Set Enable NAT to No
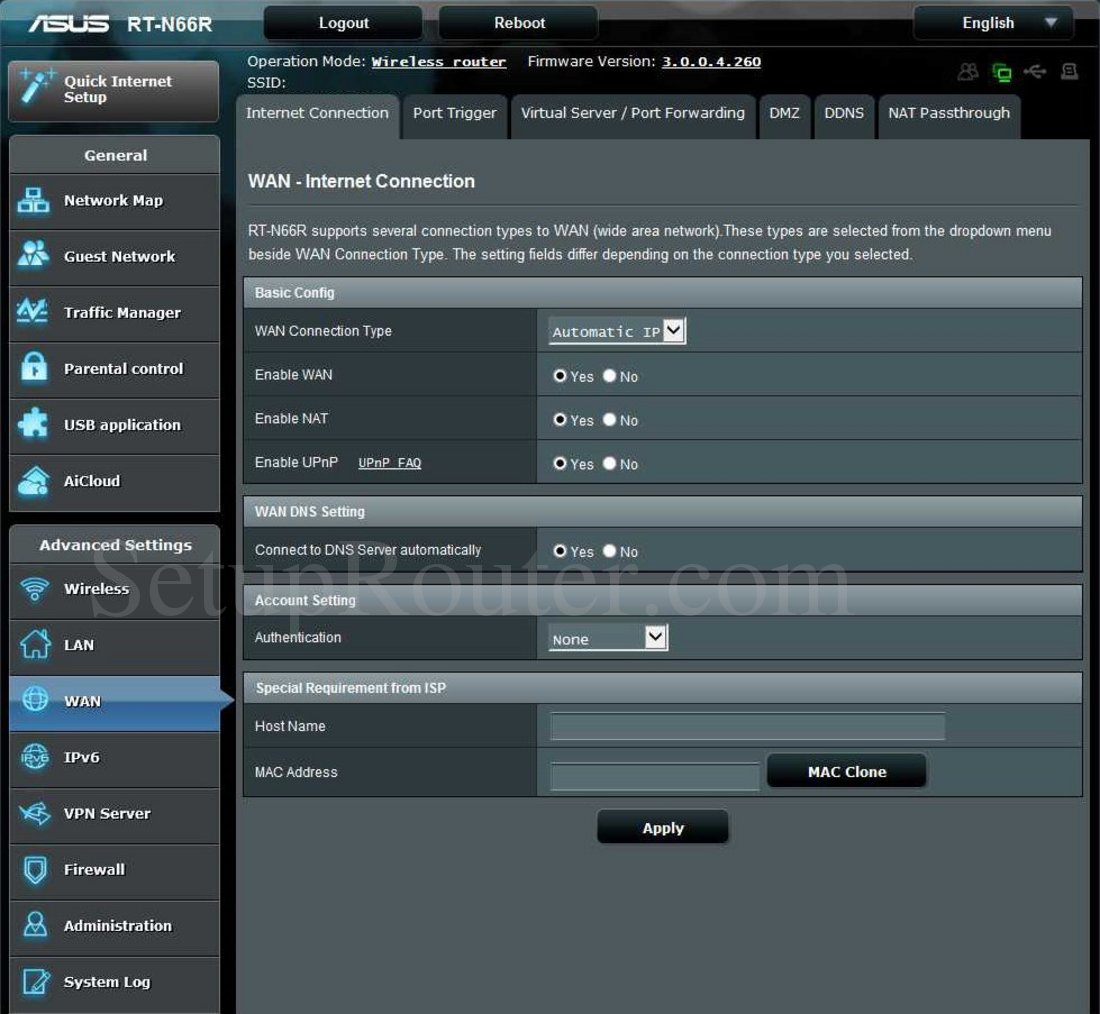1100x1014 pixels. click(609, 420)
